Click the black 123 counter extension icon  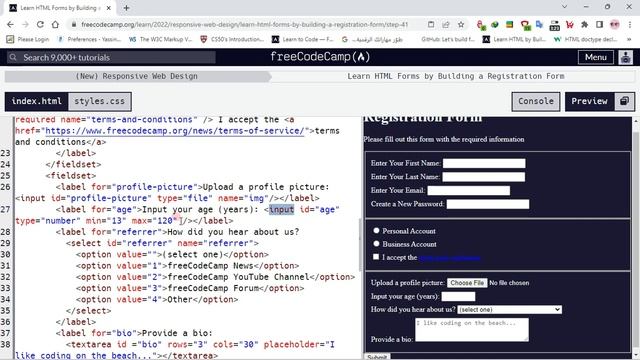pos(554,25)
